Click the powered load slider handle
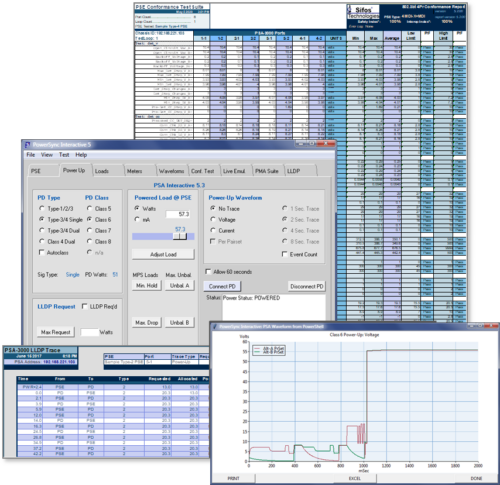Viewport: 500px width, 485px height. [x=180, y=236]
